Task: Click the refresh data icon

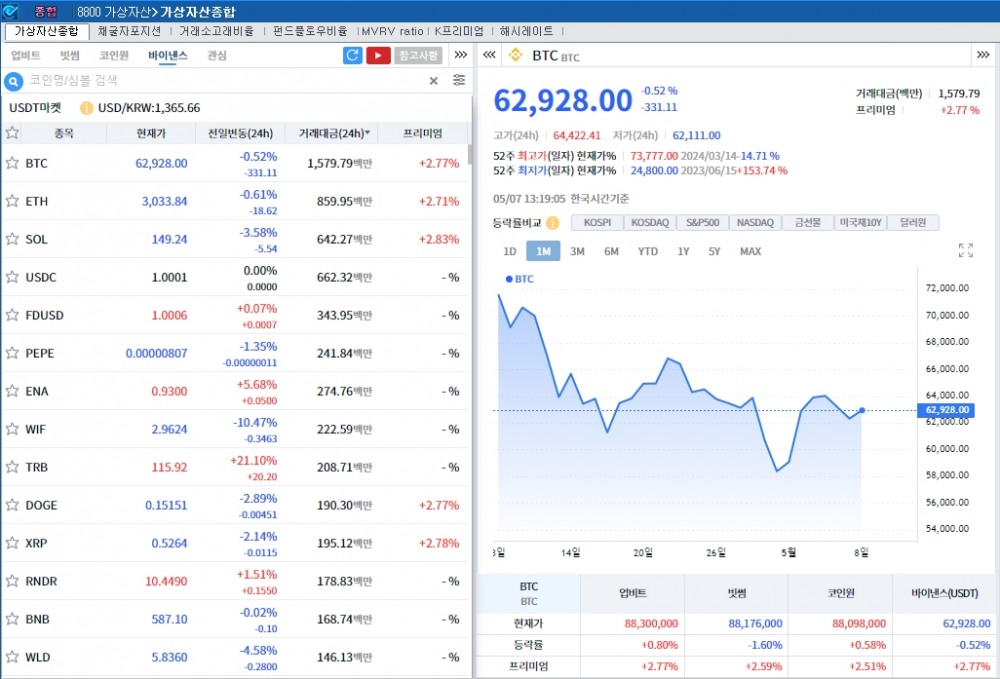Action: pos(352,55)
